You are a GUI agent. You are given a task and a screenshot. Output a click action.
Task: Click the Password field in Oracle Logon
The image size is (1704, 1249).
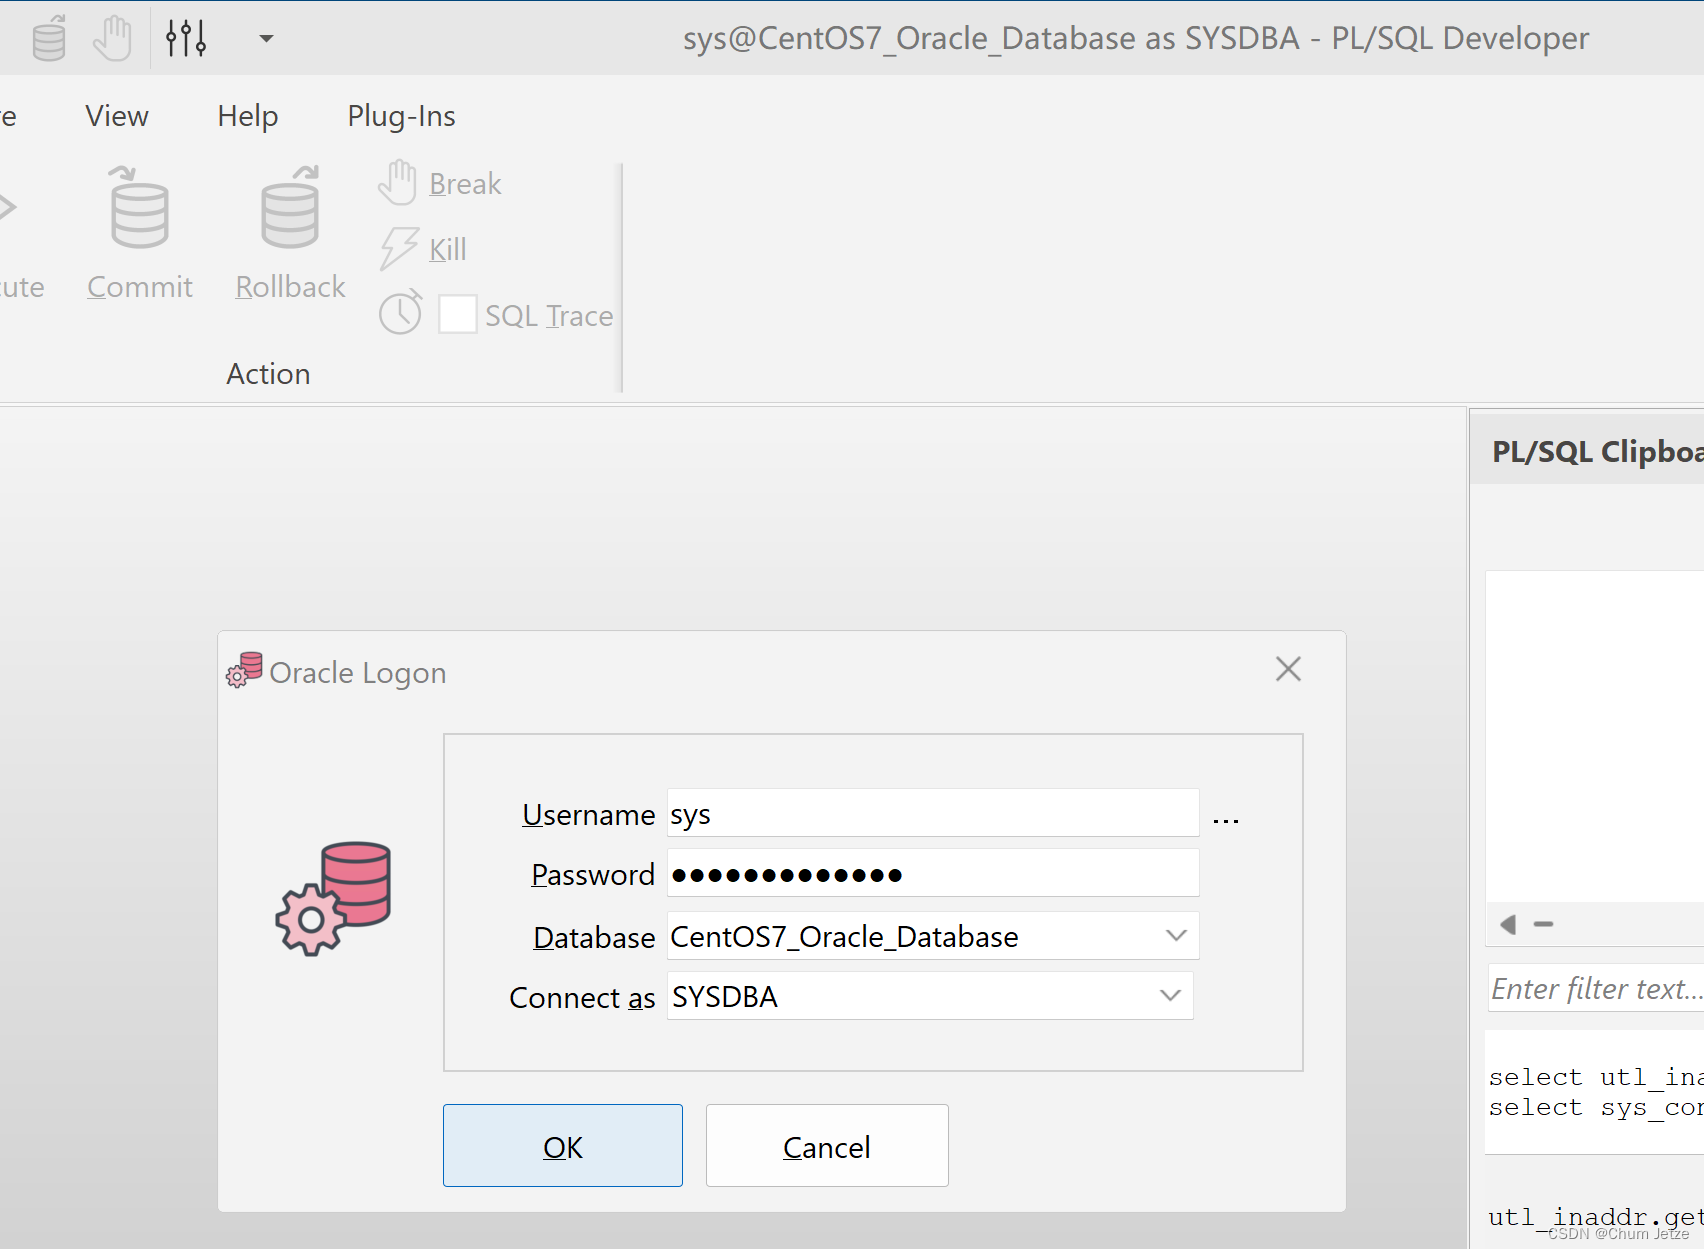933,873
